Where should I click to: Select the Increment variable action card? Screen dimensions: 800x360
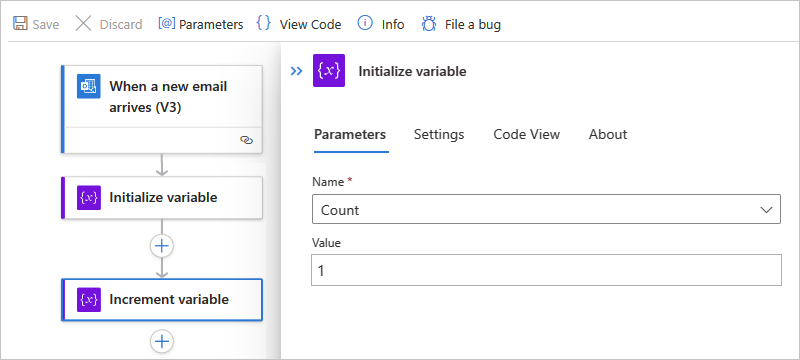[x=162, y=300]
